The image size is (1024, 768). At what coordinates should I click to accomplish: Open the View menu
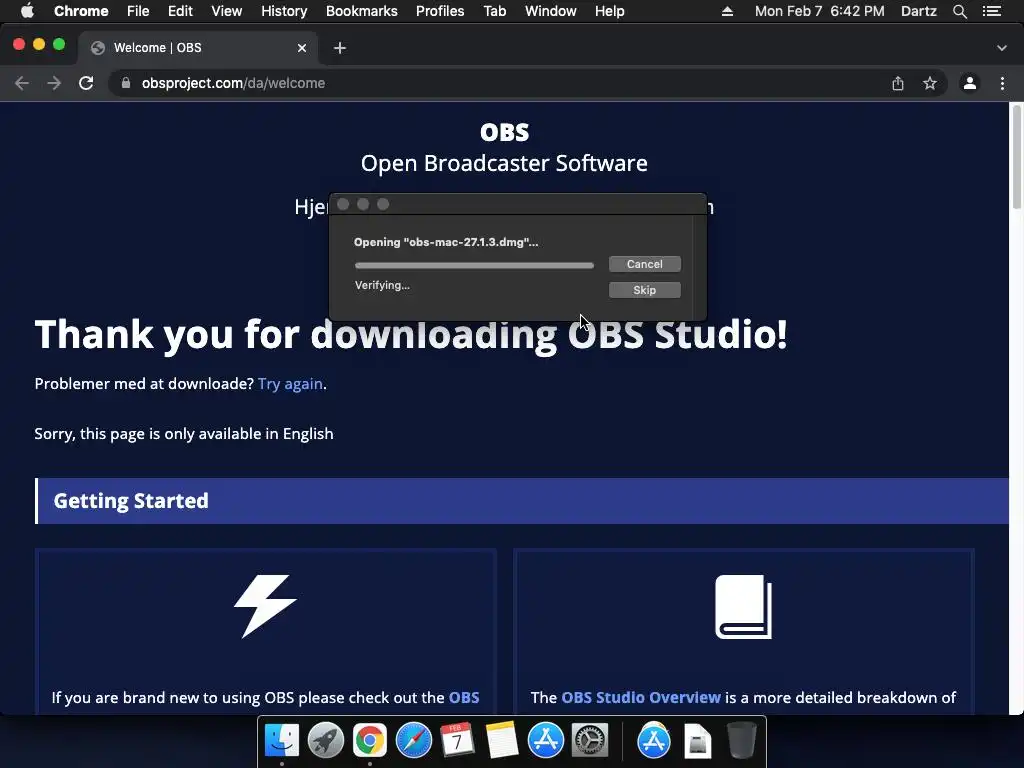(x=227, y=11)
